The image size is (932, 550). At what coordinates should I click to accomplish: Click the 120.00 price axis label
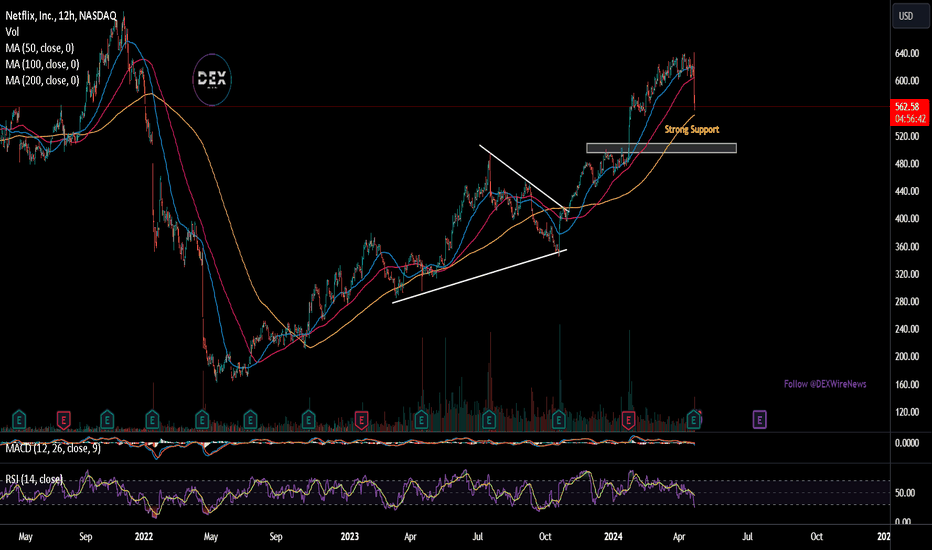point(907,412)
